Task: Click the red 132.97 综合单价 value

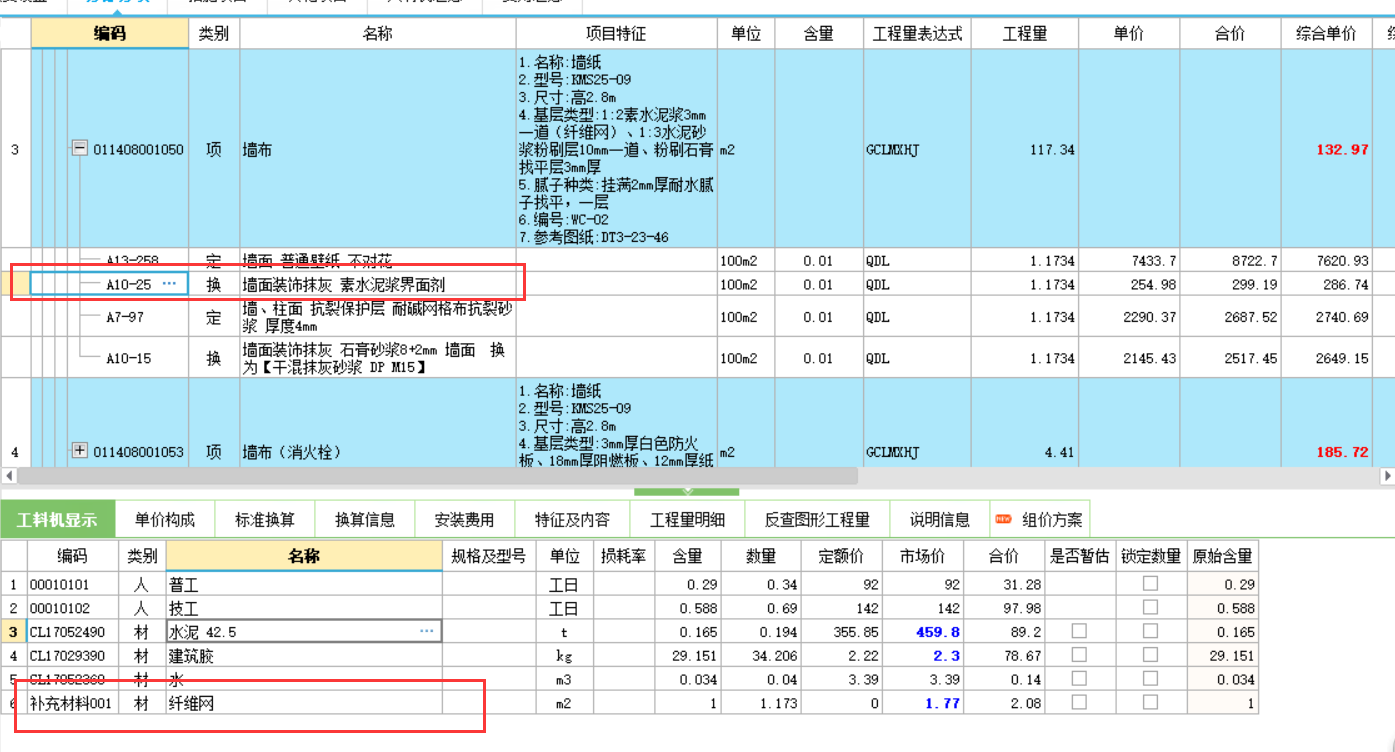Action: click(1343, 149)
